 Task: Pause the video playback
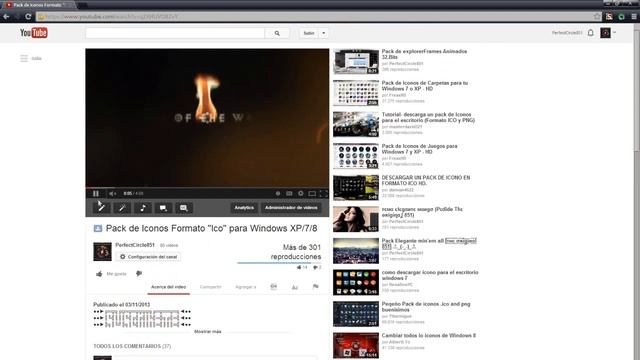coord(96,193)
